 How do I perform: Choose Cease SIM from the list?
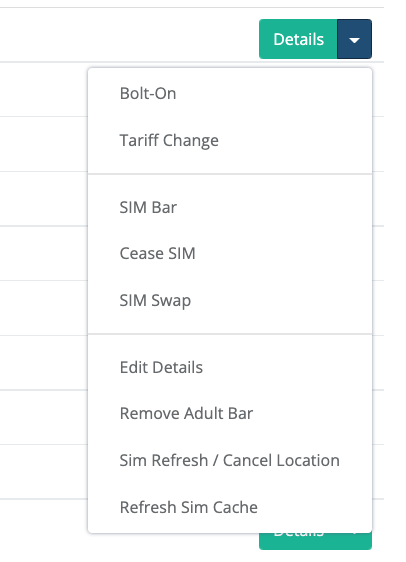[230, 253]
